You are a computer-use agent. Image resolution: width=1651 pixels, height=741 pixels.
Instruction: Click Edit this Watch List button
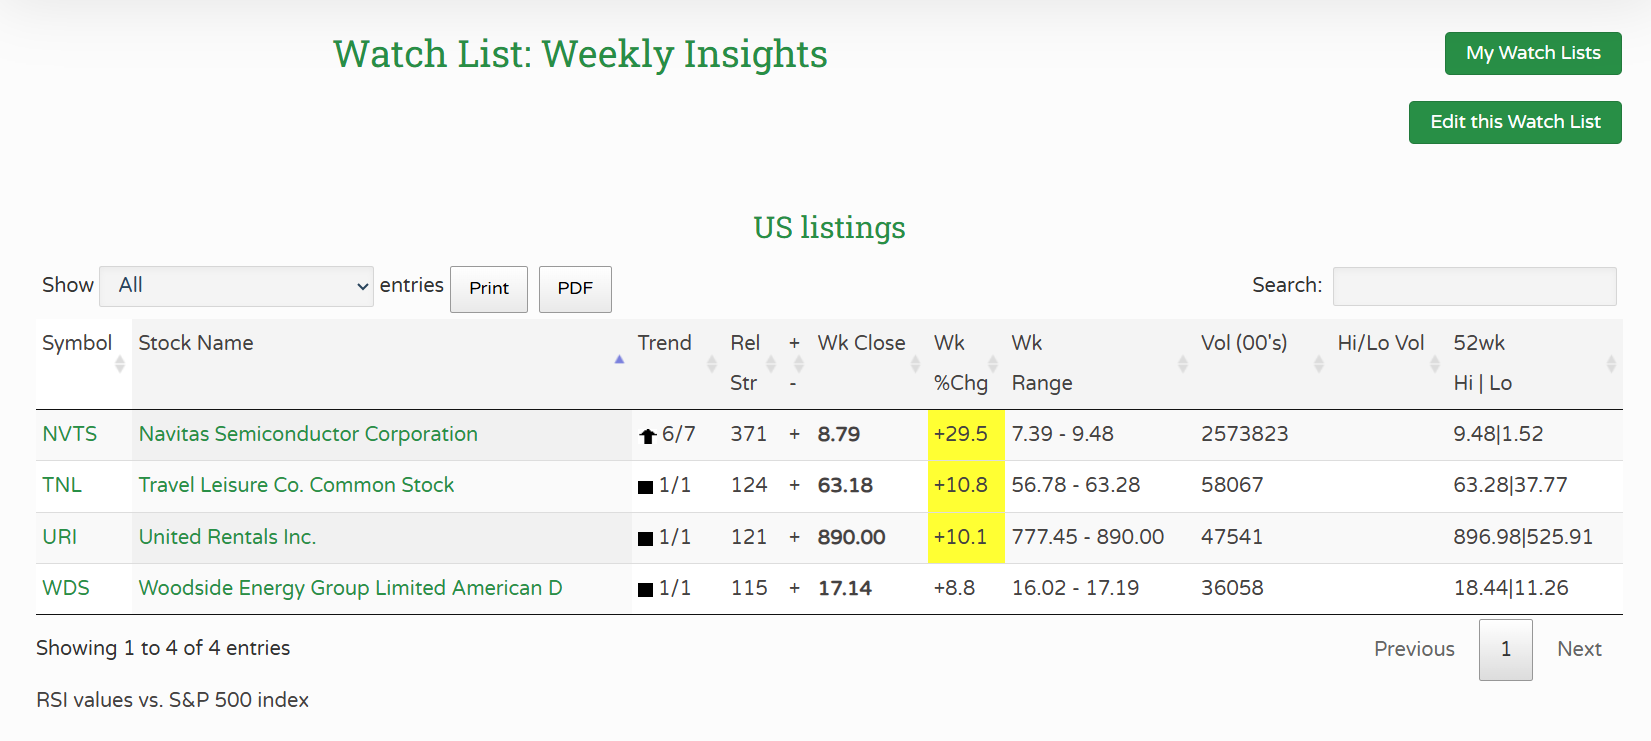point(1515,122)
